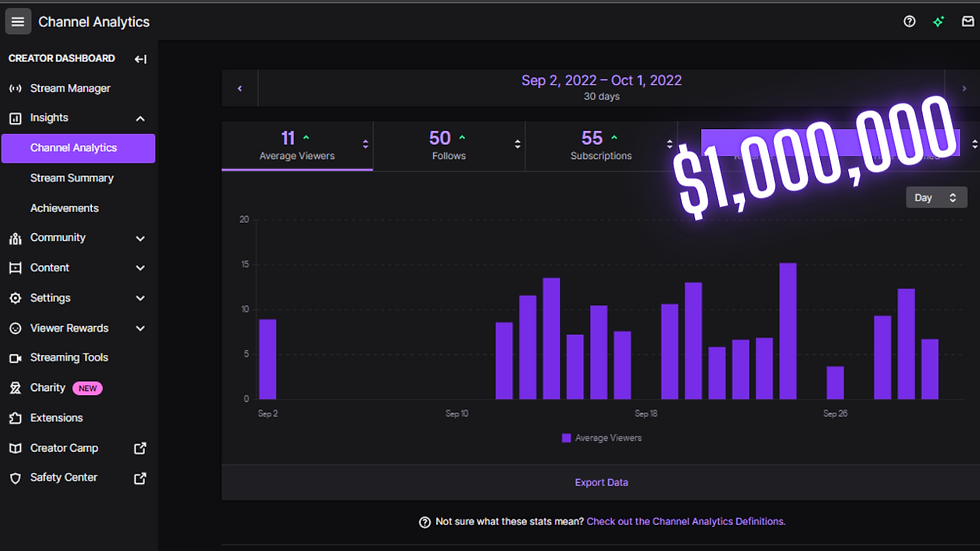This screenshot has height=551, width=980.
Task: Click the '30 days' range text
Action: 601,97
